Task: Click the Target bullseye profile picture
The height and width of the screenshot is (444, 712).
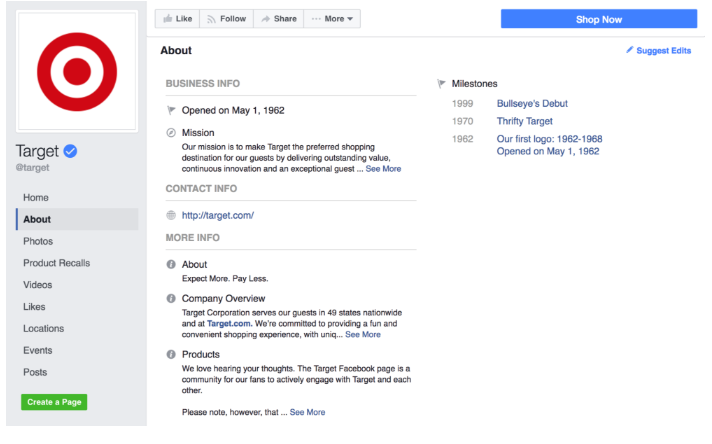Action: click(77, 70)
